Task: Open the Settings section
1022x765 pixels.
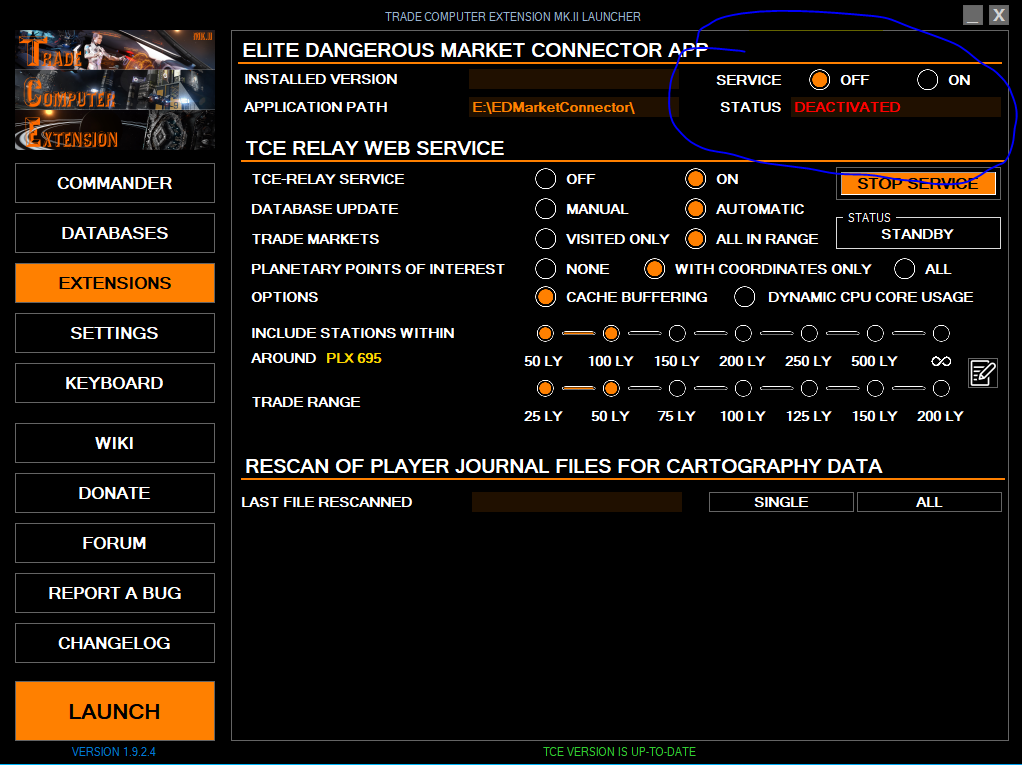Action: click(x=115, y=333)
